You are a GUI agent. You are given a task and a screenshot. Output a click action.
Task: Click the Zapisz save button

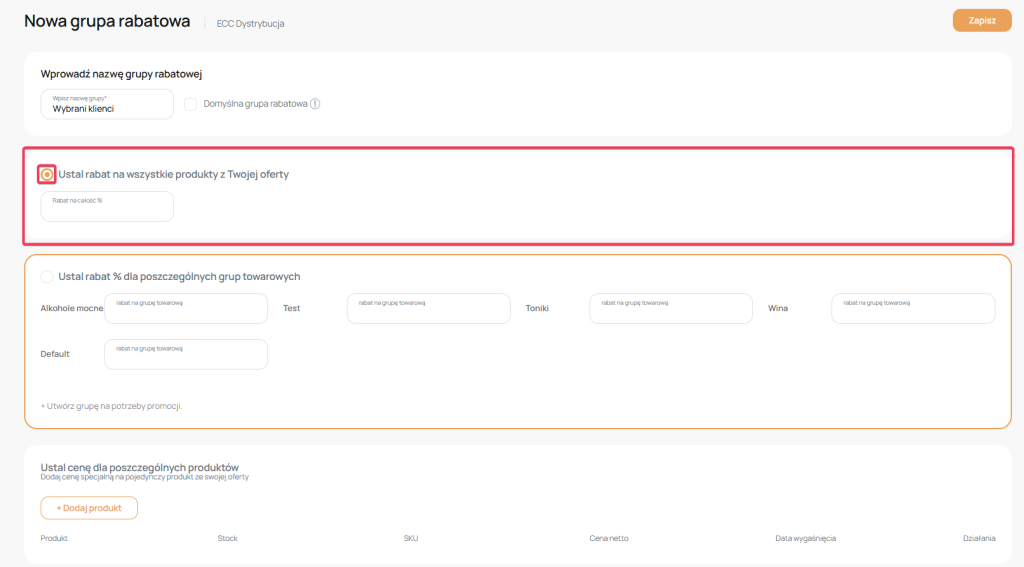point(981,20)
